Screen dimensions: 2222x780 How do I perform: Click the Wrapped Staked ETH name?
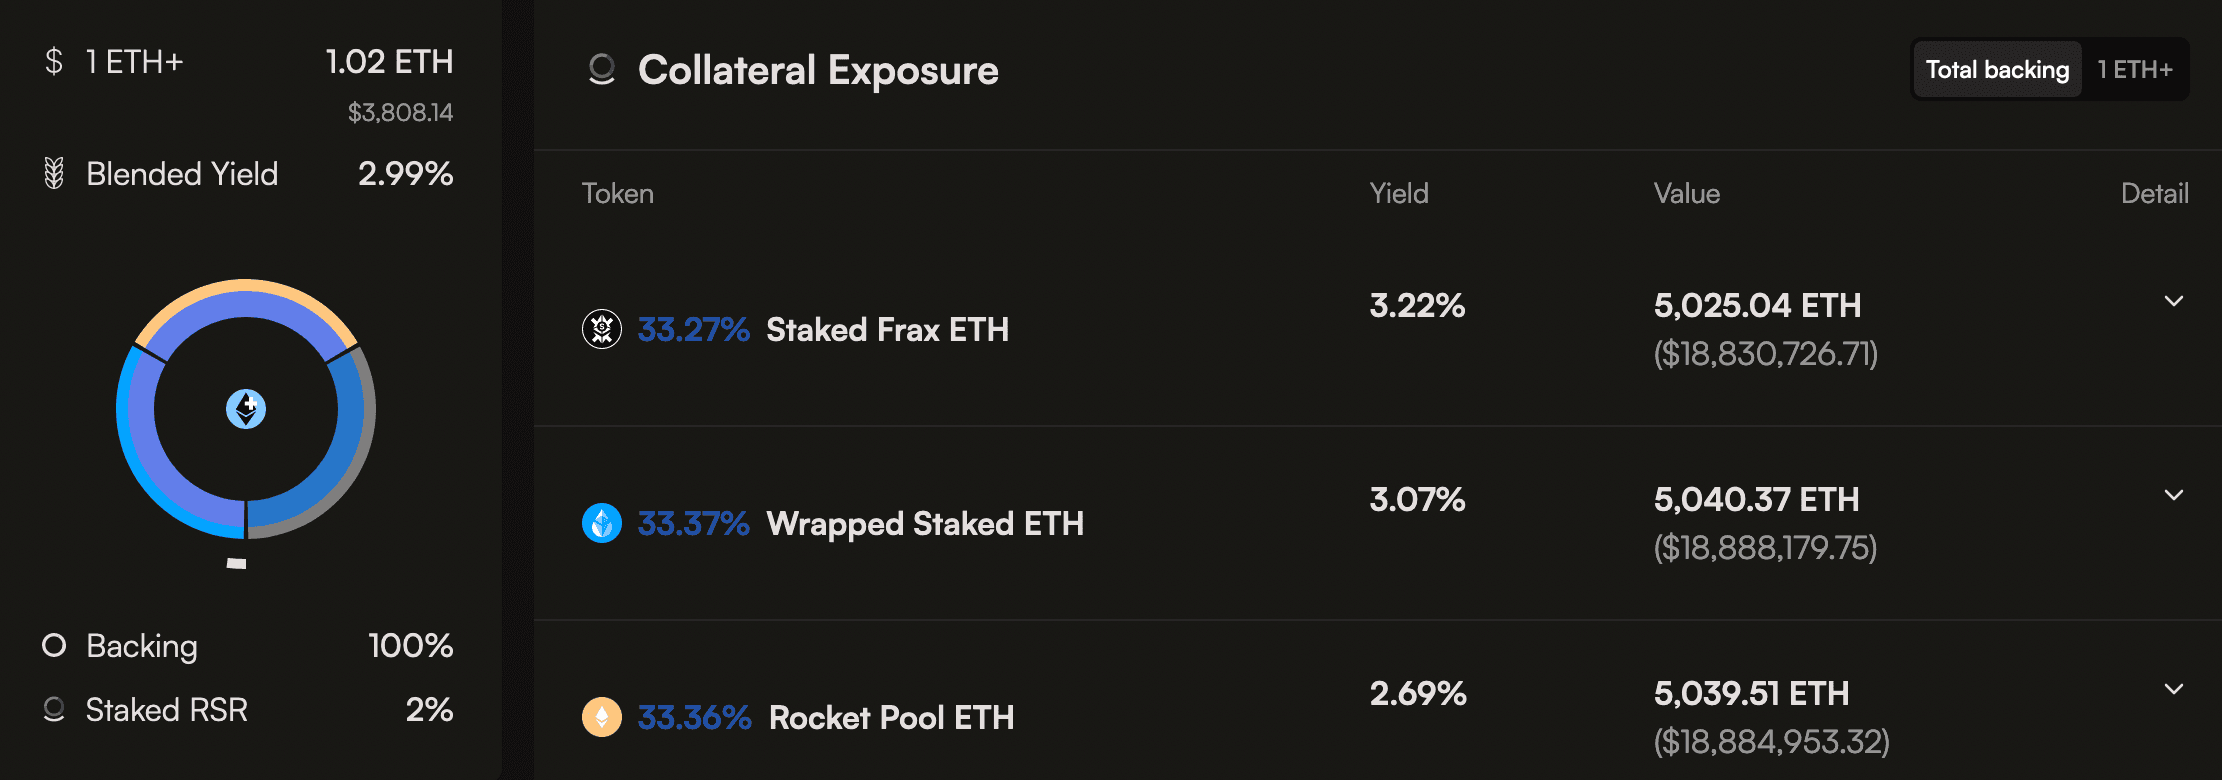coord(925,524)
